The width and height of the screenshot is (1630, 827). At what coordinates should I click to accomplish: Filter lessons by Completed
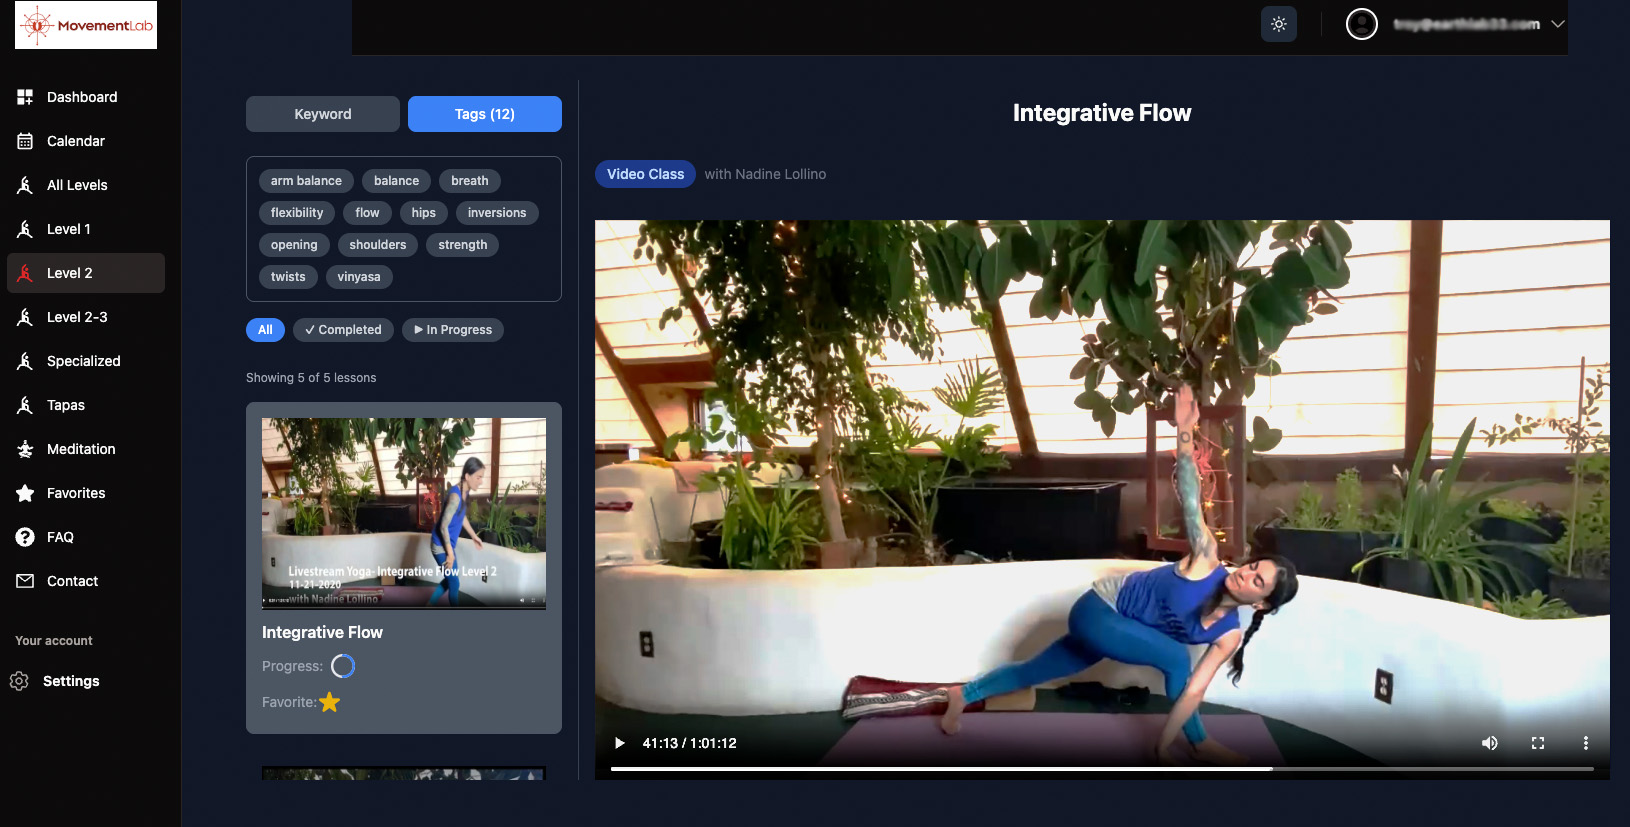pyautogui.click(x=343, y=330)
